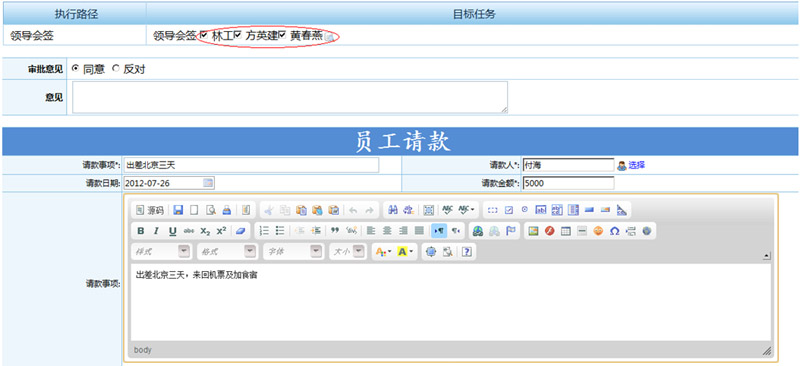Image resolution: width=800 pixels, height=366 pixels.
Task: Click the New Page blank document icon
Action: [x=194, y=210]
